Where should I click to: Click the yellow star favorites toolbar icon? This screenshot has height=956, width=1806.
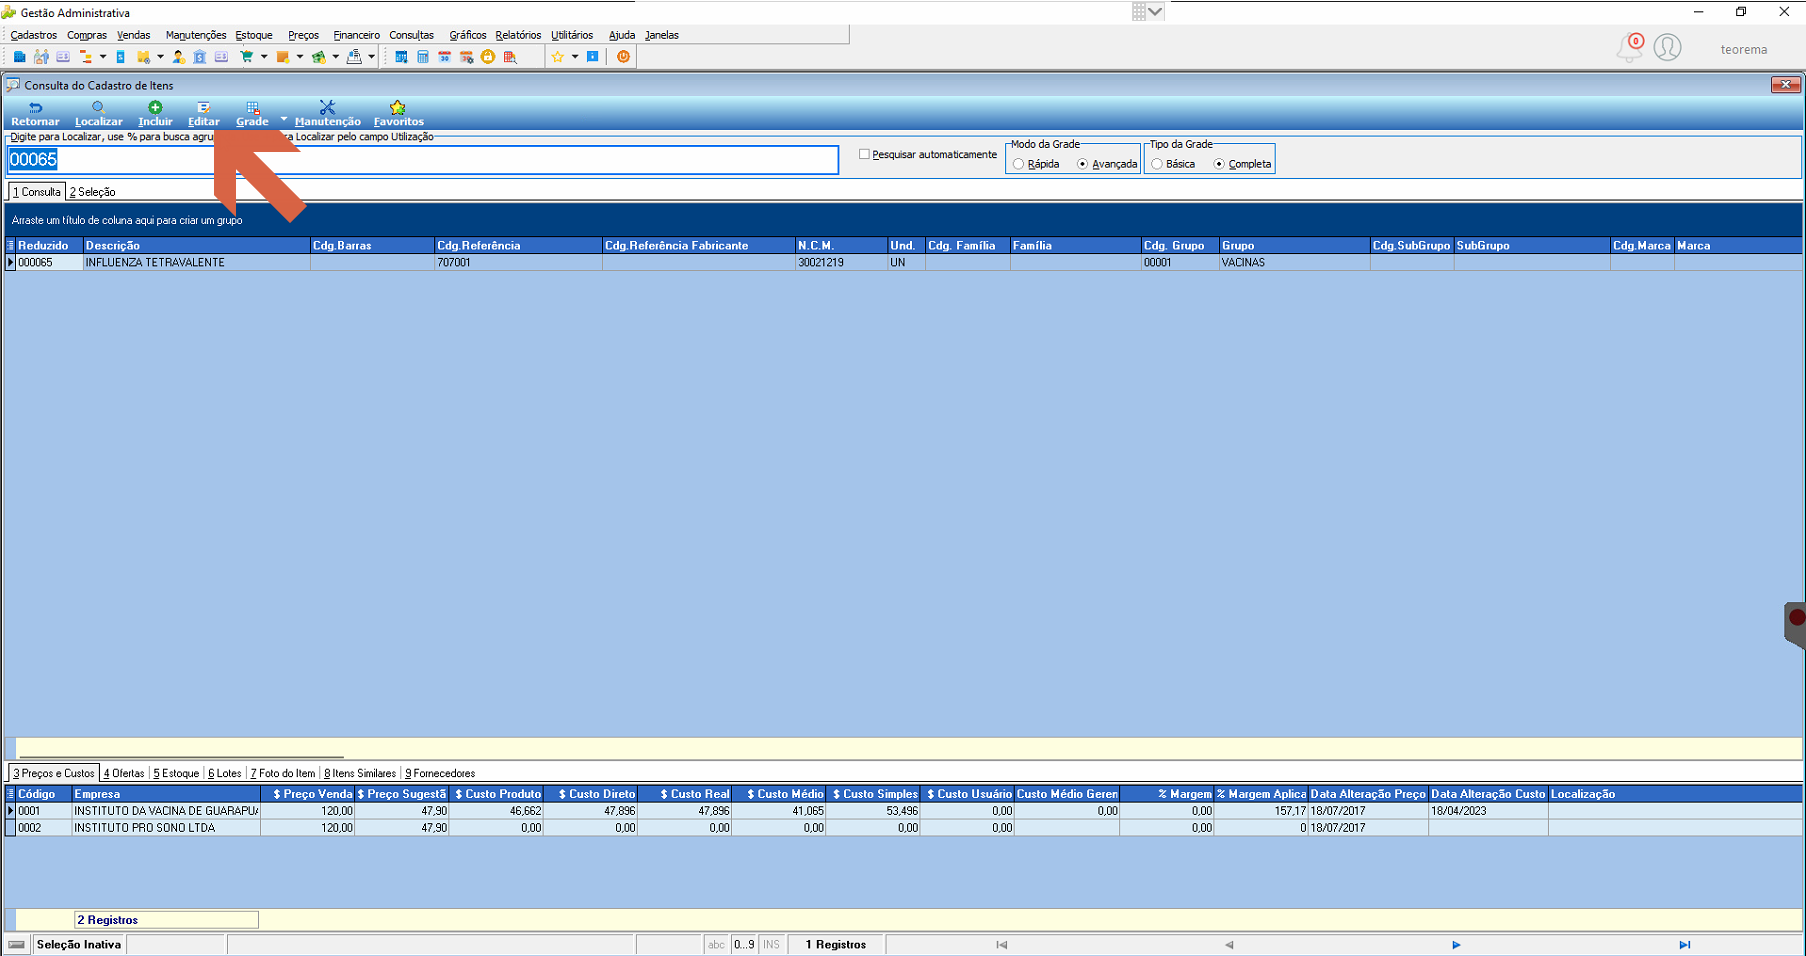[558, 57]
